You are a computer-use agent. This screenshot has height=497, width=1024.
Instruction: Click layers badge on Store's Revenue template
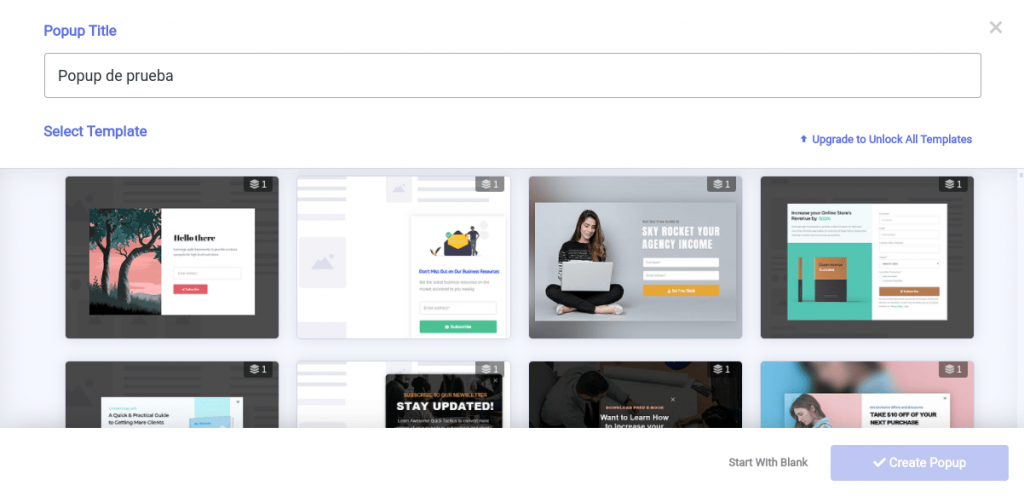coord(953,184)
